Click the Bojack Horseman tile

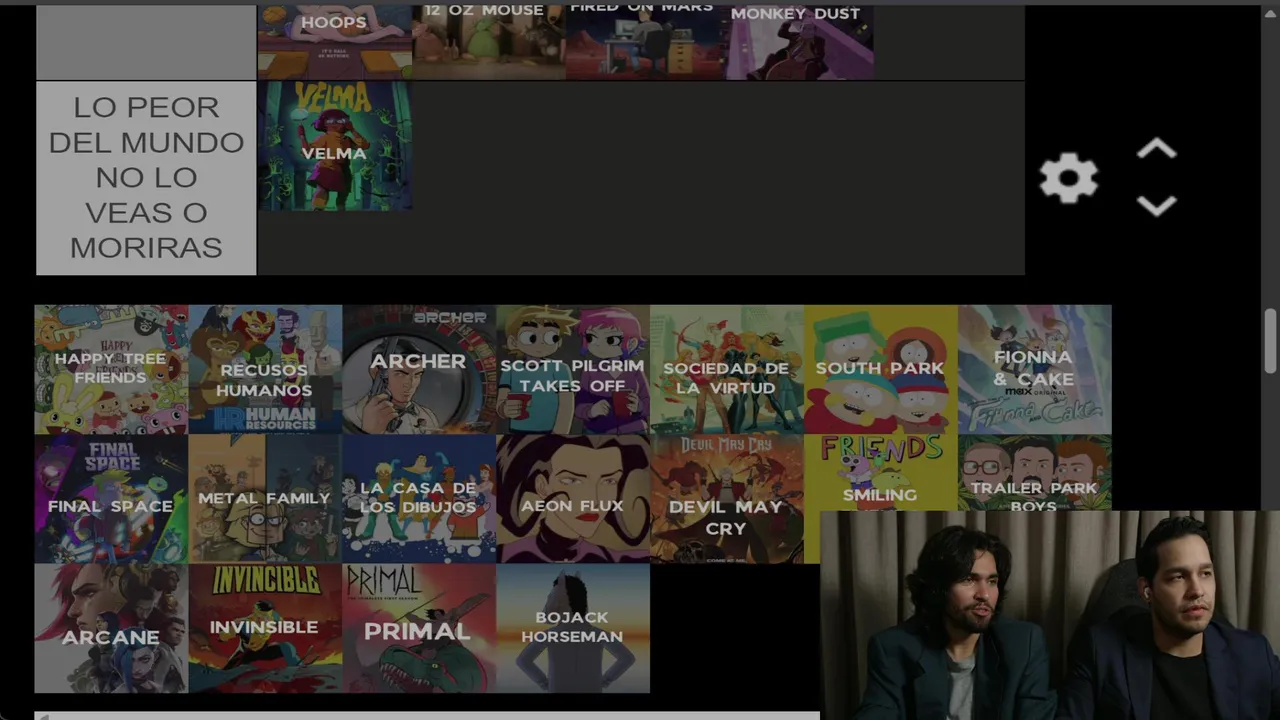tap(573, 628)
